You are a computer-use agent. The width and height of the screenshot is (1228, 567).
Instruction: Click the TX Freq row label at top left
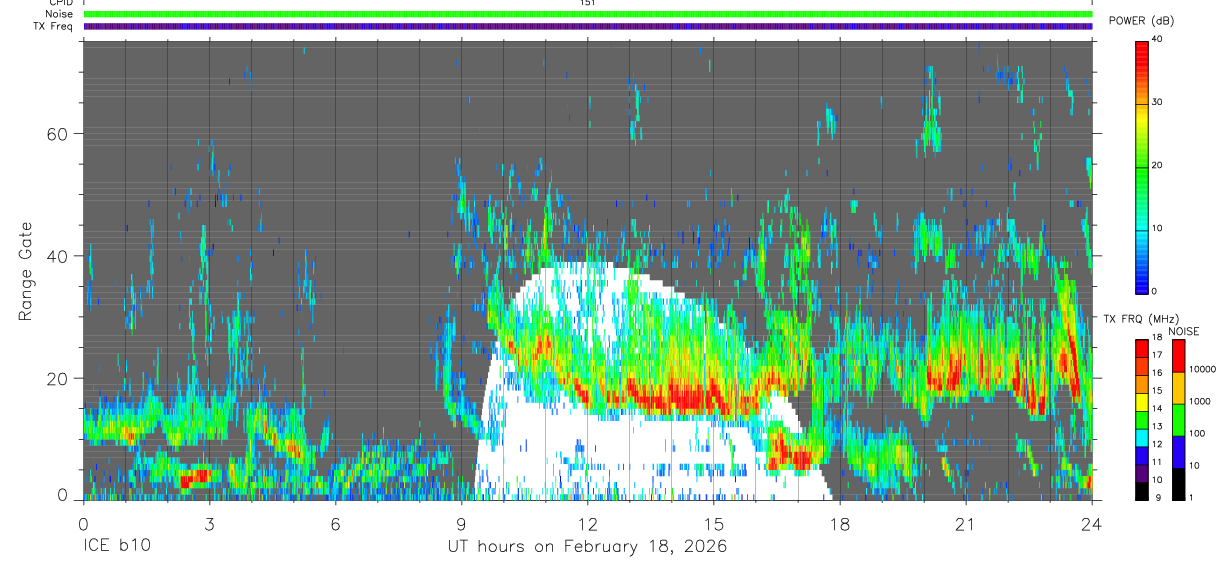54,26
